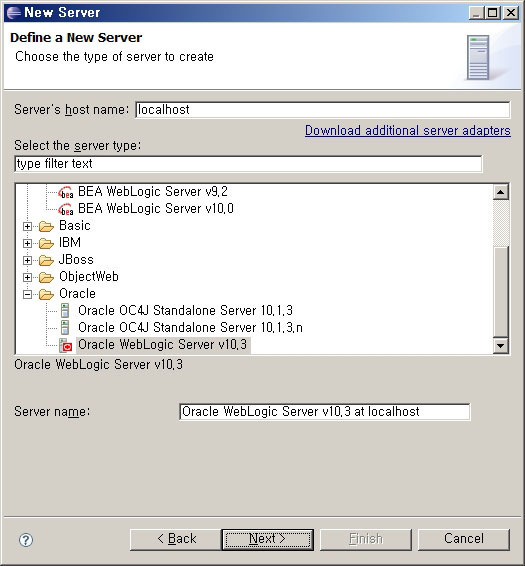The height and width of the screenshot is (566, 525).
Task: Select Oracle OC4J Standalone Server 10.1.3
Action: [x=185, y=310]
